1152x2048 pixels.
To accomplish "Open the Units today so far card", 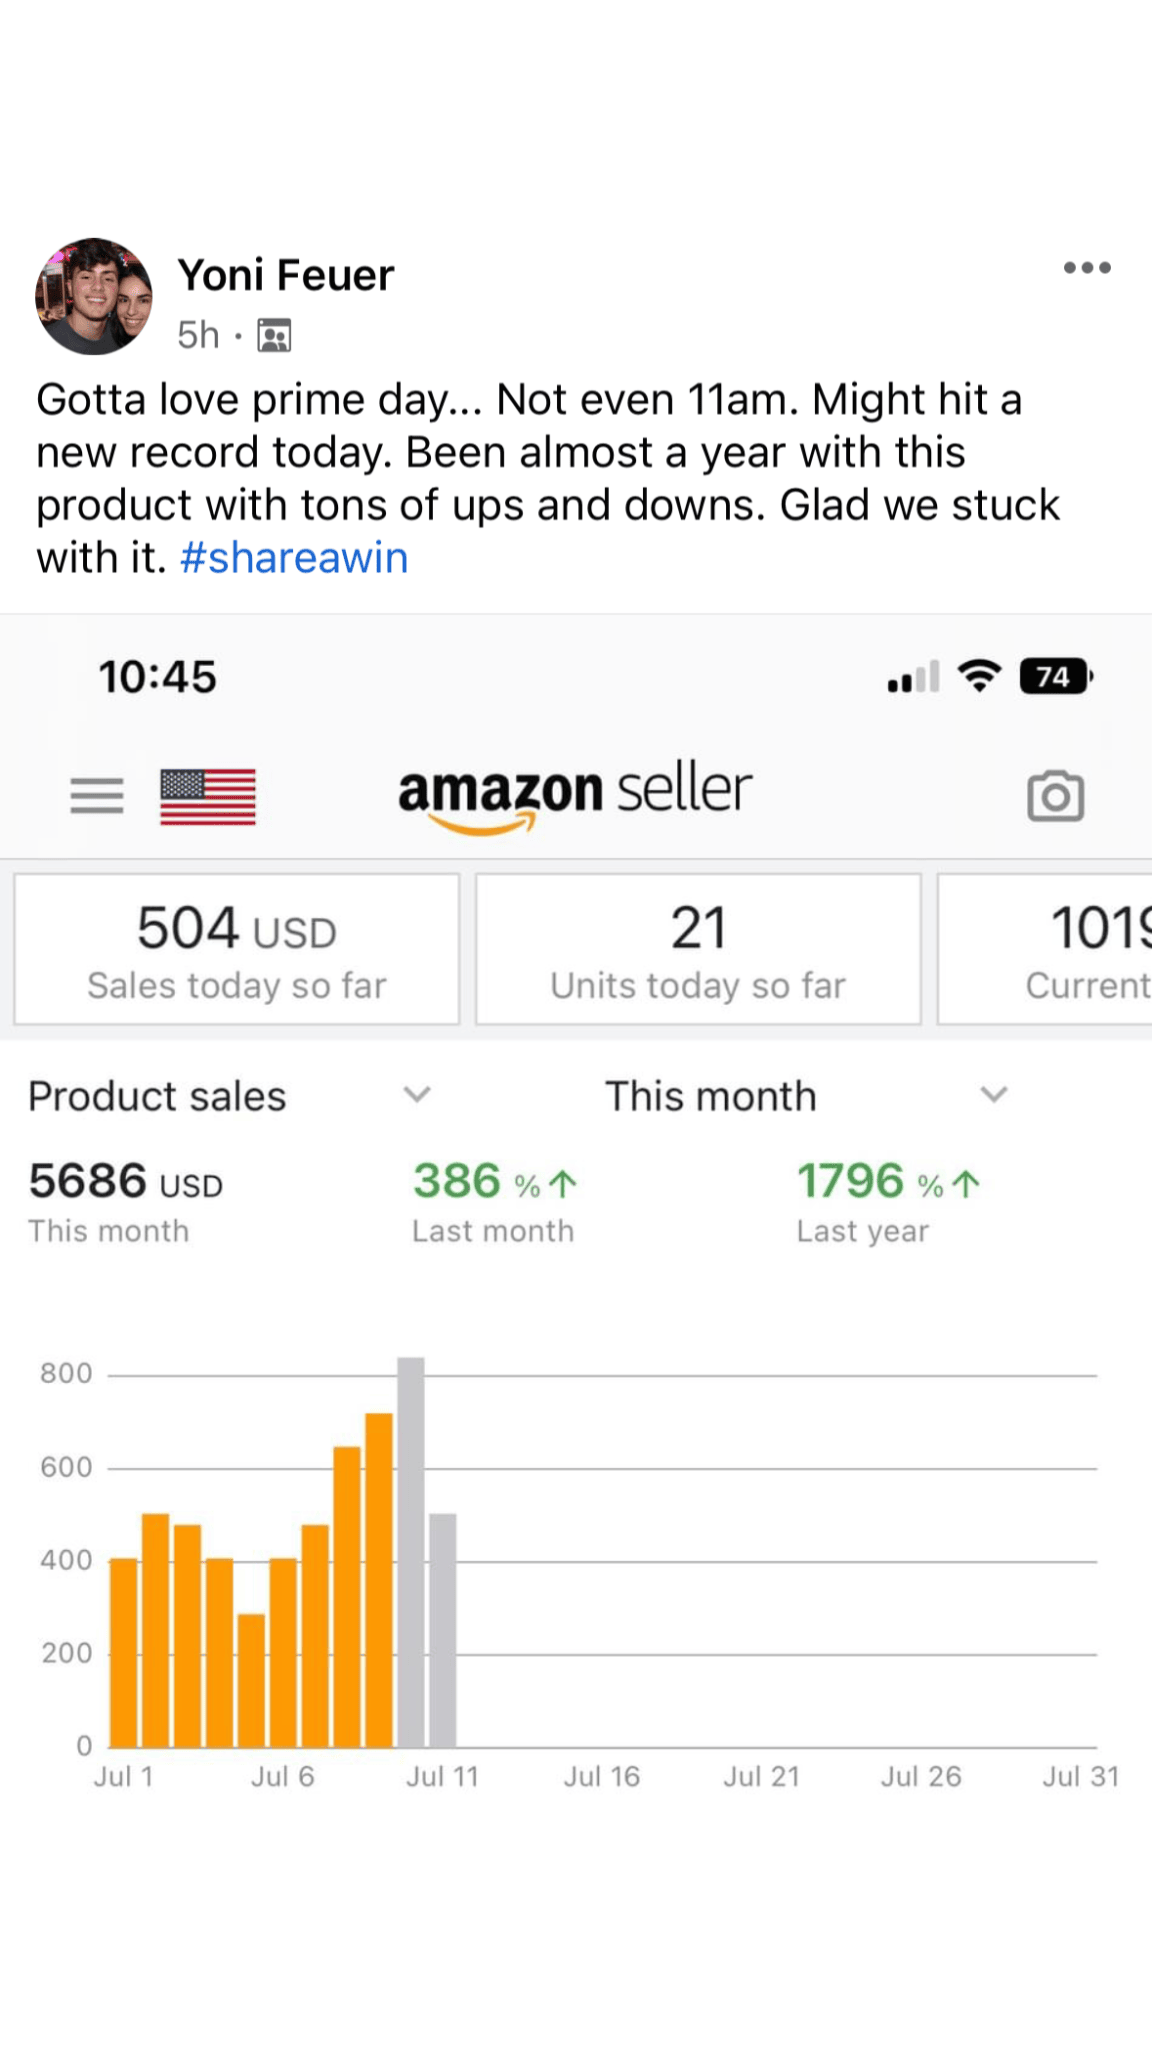I will tap(698, 949).
